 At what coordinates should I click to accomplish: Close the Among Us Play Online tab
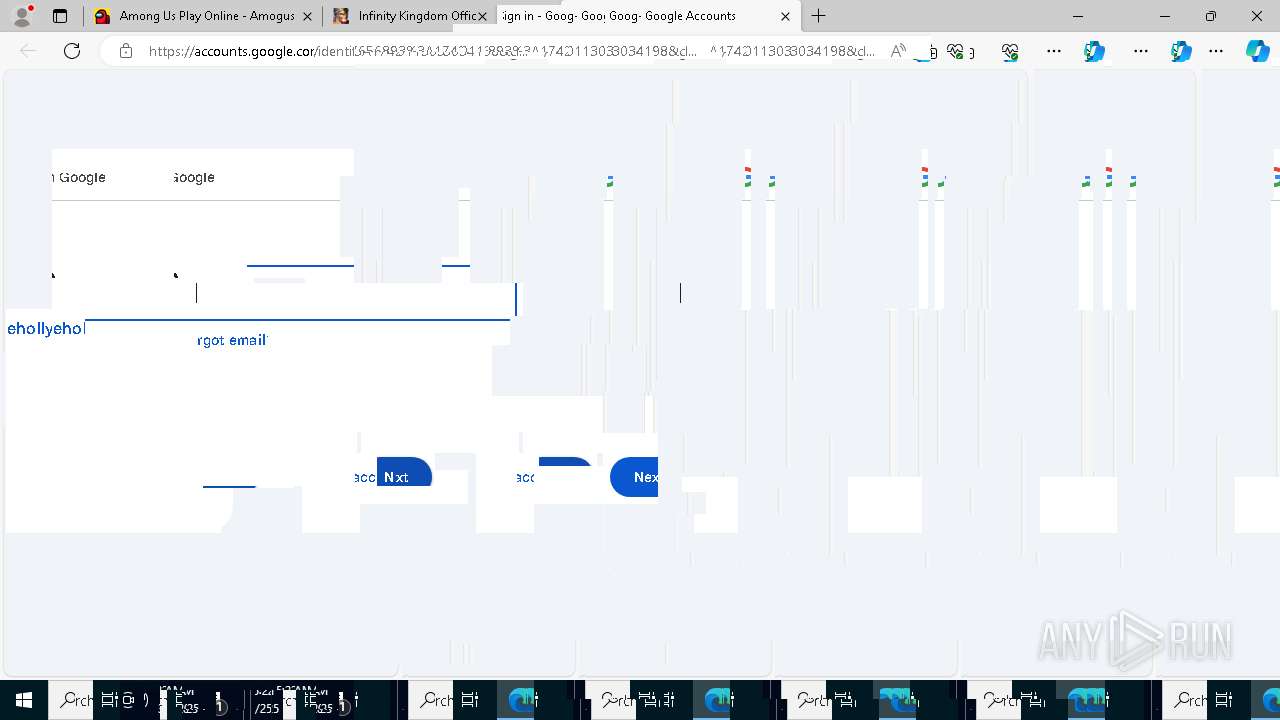click(307, 16)
